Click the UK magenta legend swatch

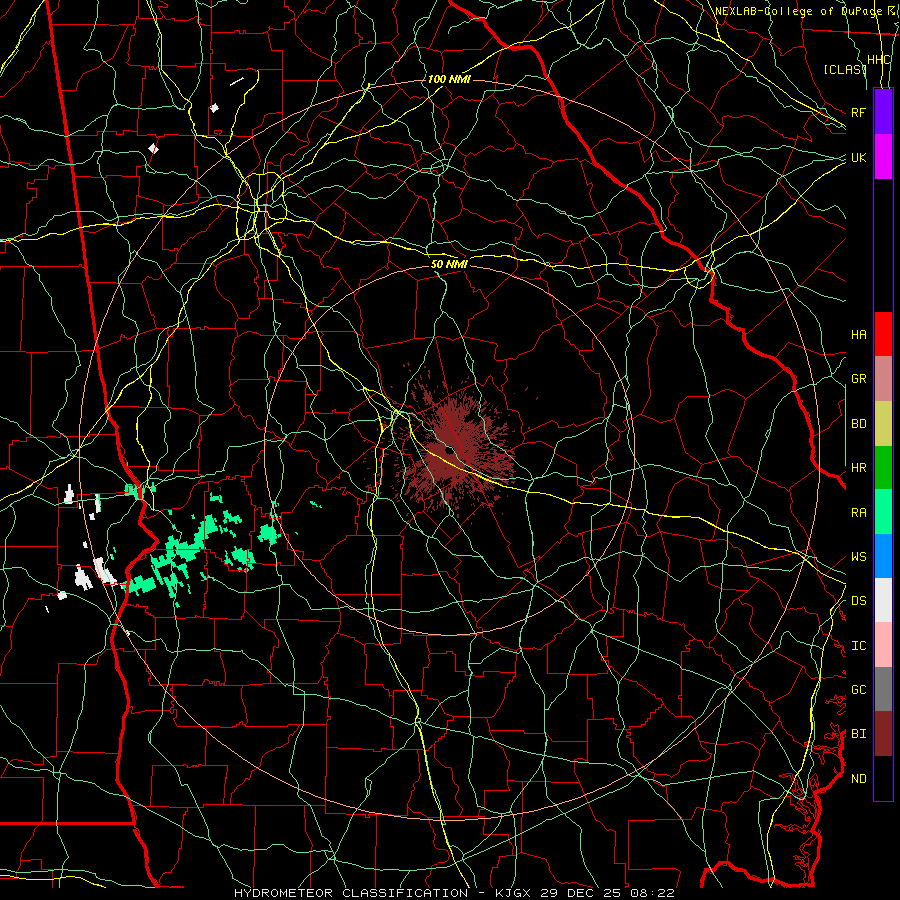(883, 157)
